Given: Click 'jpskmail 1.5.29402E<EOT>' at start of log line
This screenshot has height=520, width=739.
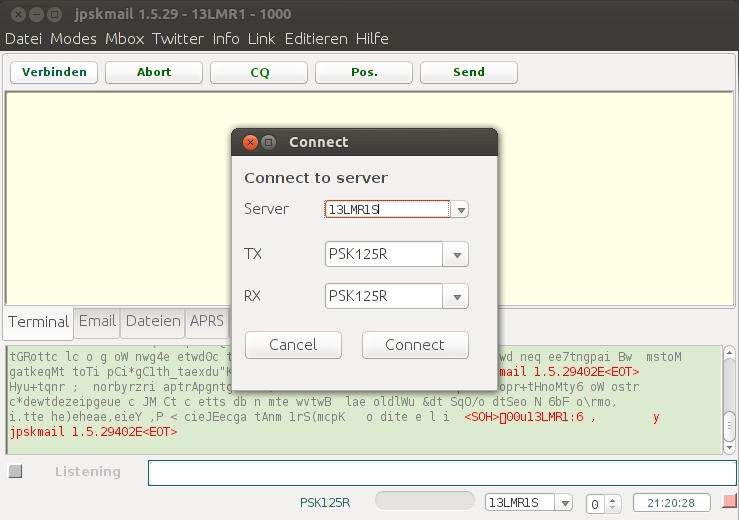Looking at the screenshot, I should [93, 432].
